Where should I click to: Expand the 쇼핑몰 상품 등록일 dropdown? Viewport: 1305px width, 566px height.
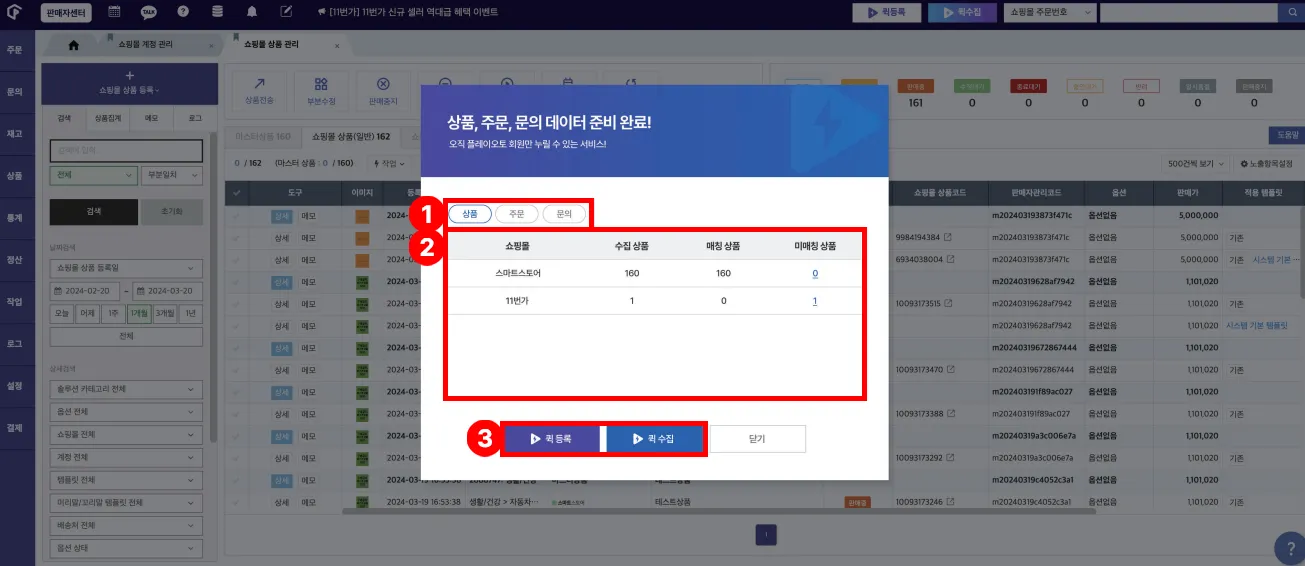pos(127,268)
